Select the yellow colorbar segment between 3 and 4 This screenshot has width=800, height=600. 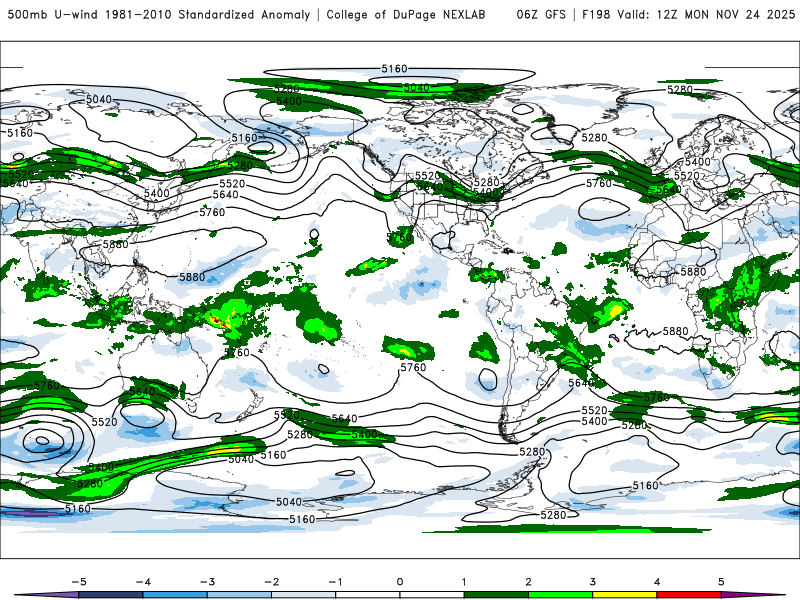click(x=625, y=595)
